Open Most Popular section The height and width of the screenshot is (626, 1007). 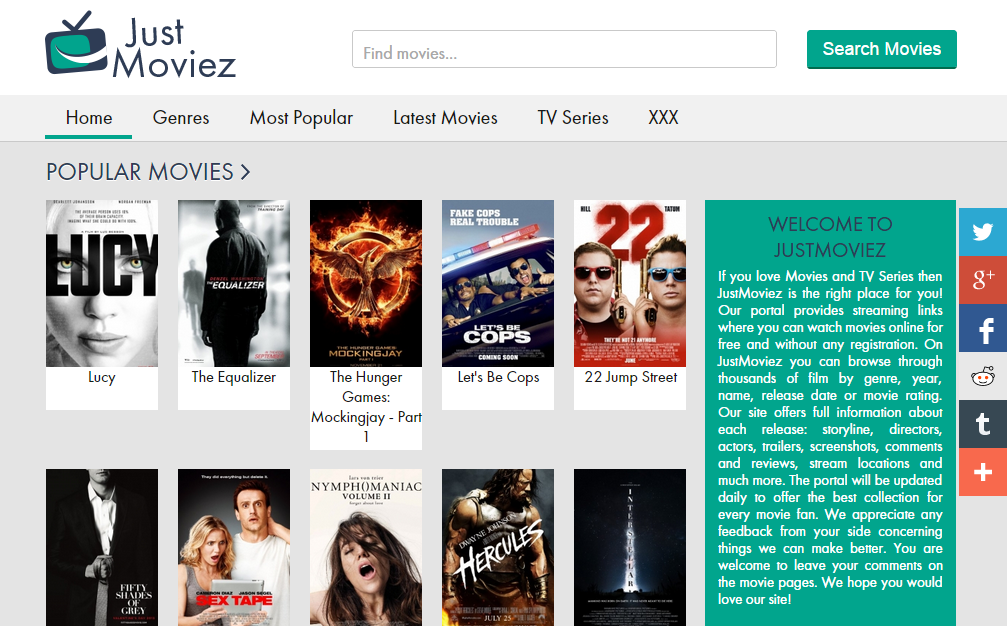[x=301, y=118]
